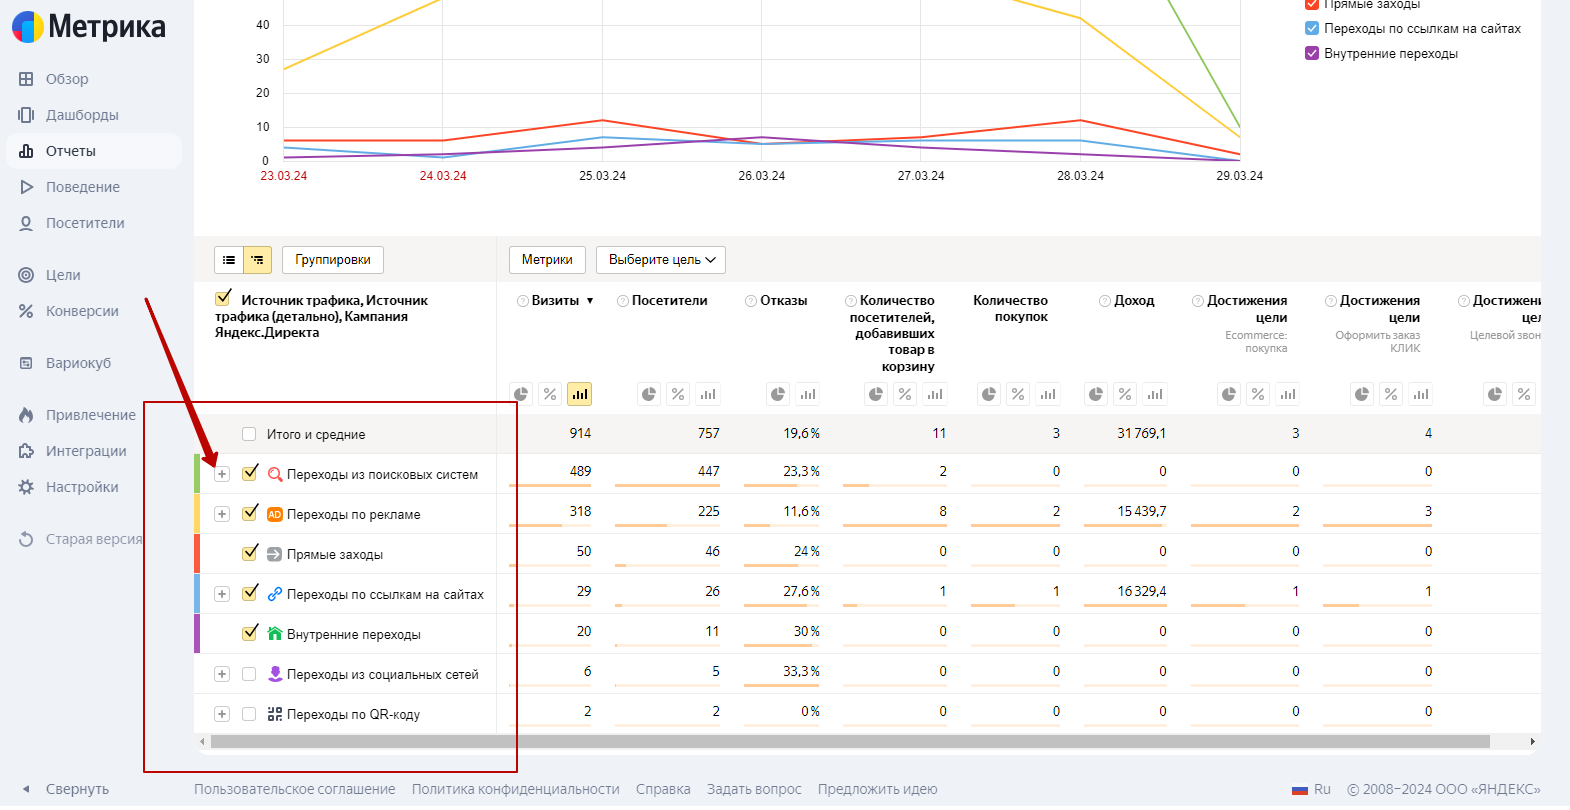The image size is (1570, 810).
Task: Click AD icon in Переходы по рекламе row
Action: (275, 514)
